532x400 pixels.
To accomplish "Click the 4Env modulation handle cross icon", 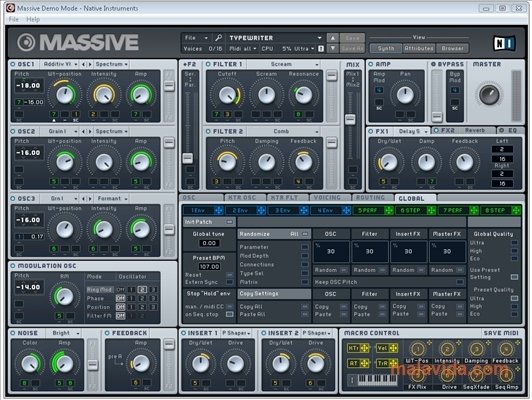I will (x=346, y=210).
